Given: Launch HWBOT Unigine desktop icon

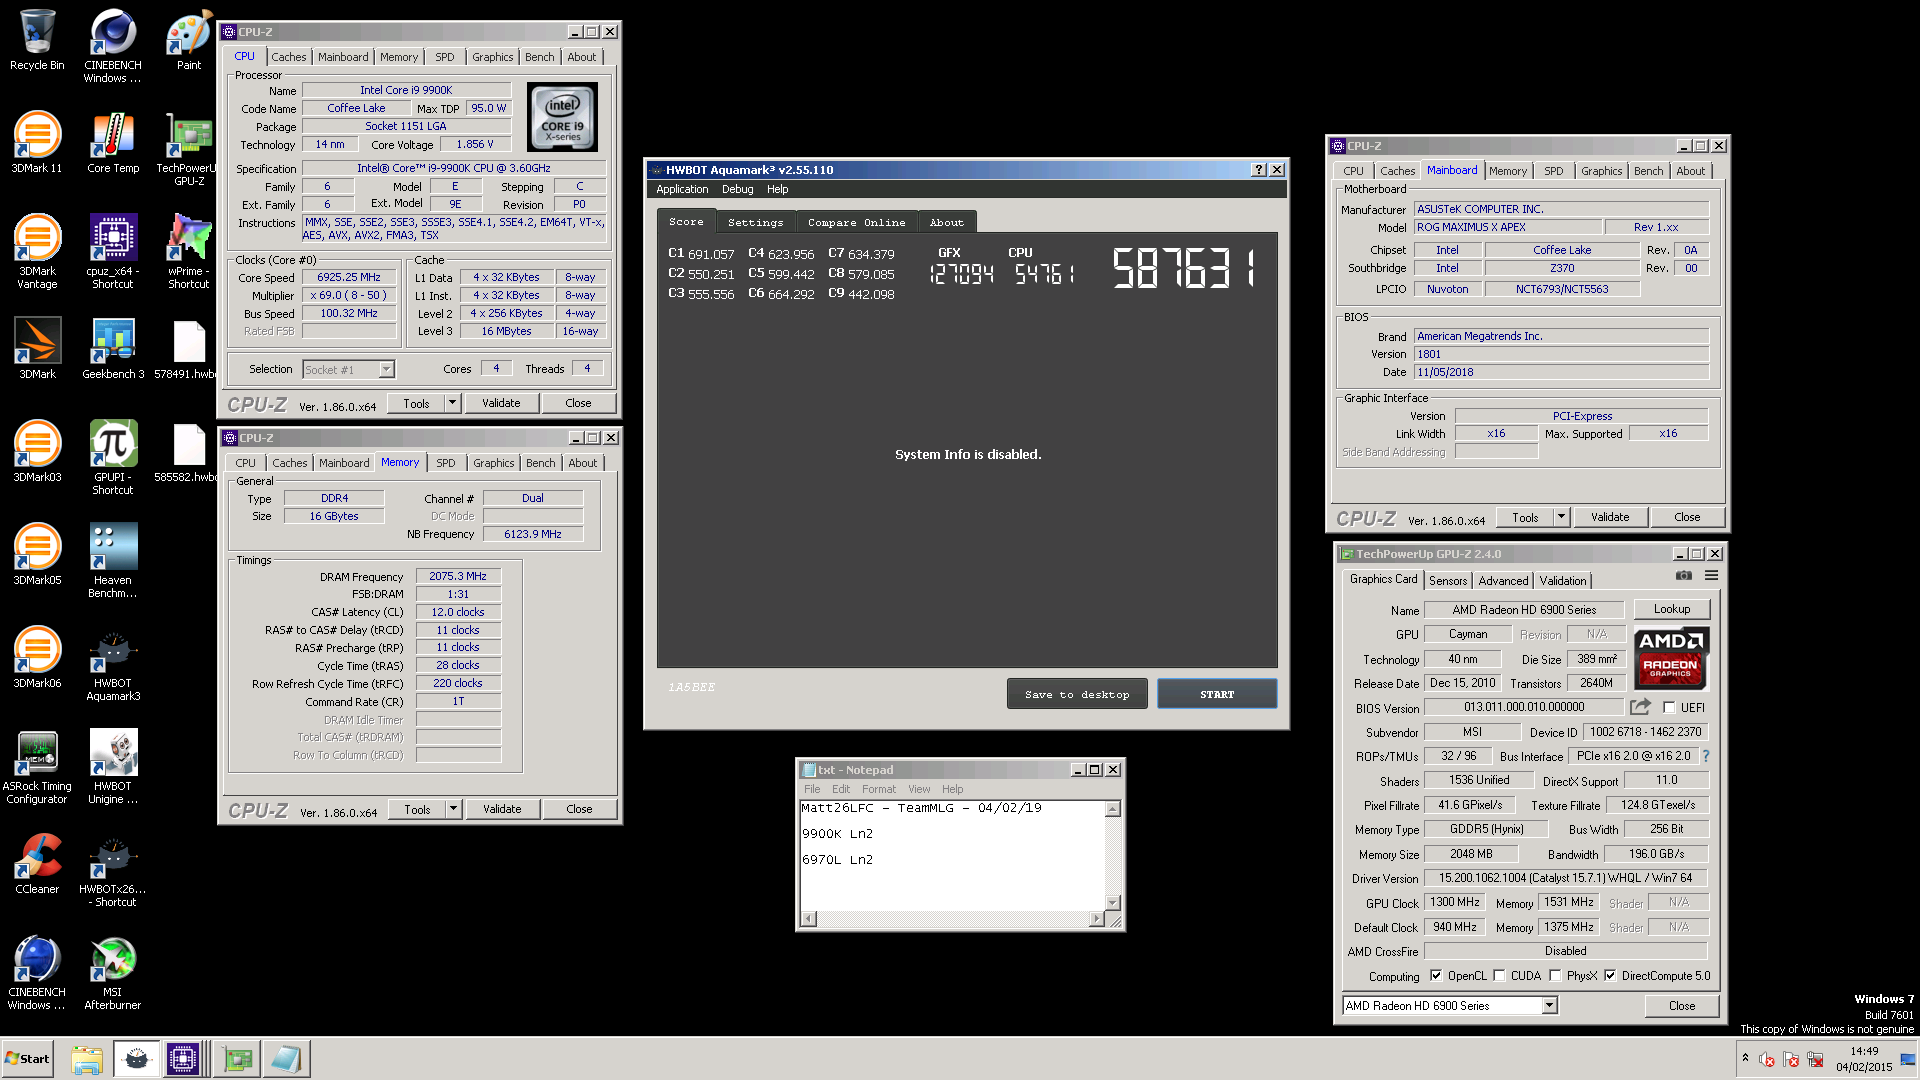Looking at the screenshot, I should coord(113,767).
